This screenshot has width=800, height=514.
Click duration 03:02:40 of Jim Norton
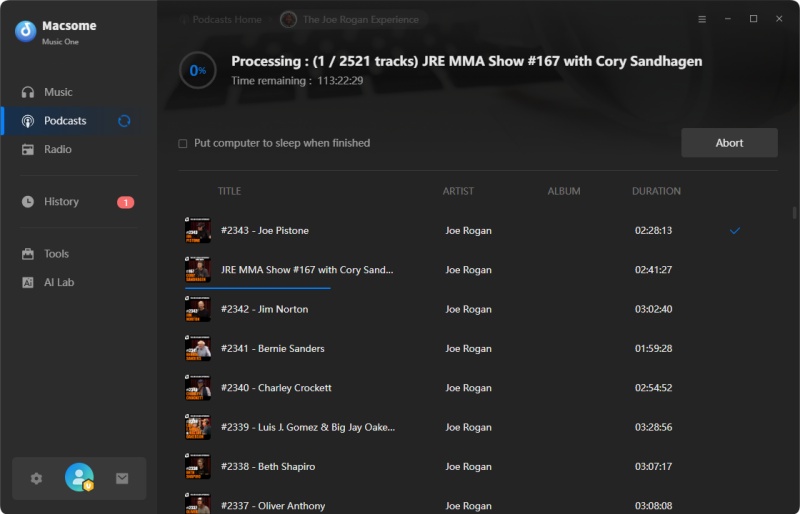pos(653,309)
